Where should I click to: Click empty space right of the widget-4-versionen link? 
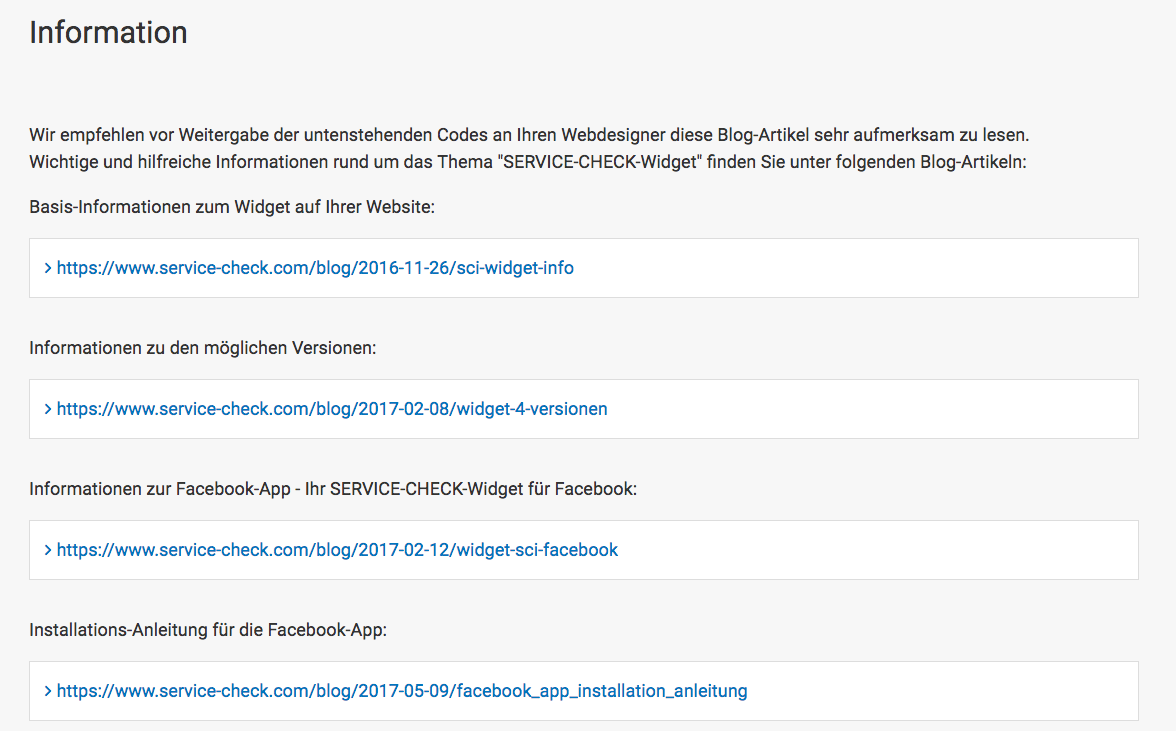870,409
